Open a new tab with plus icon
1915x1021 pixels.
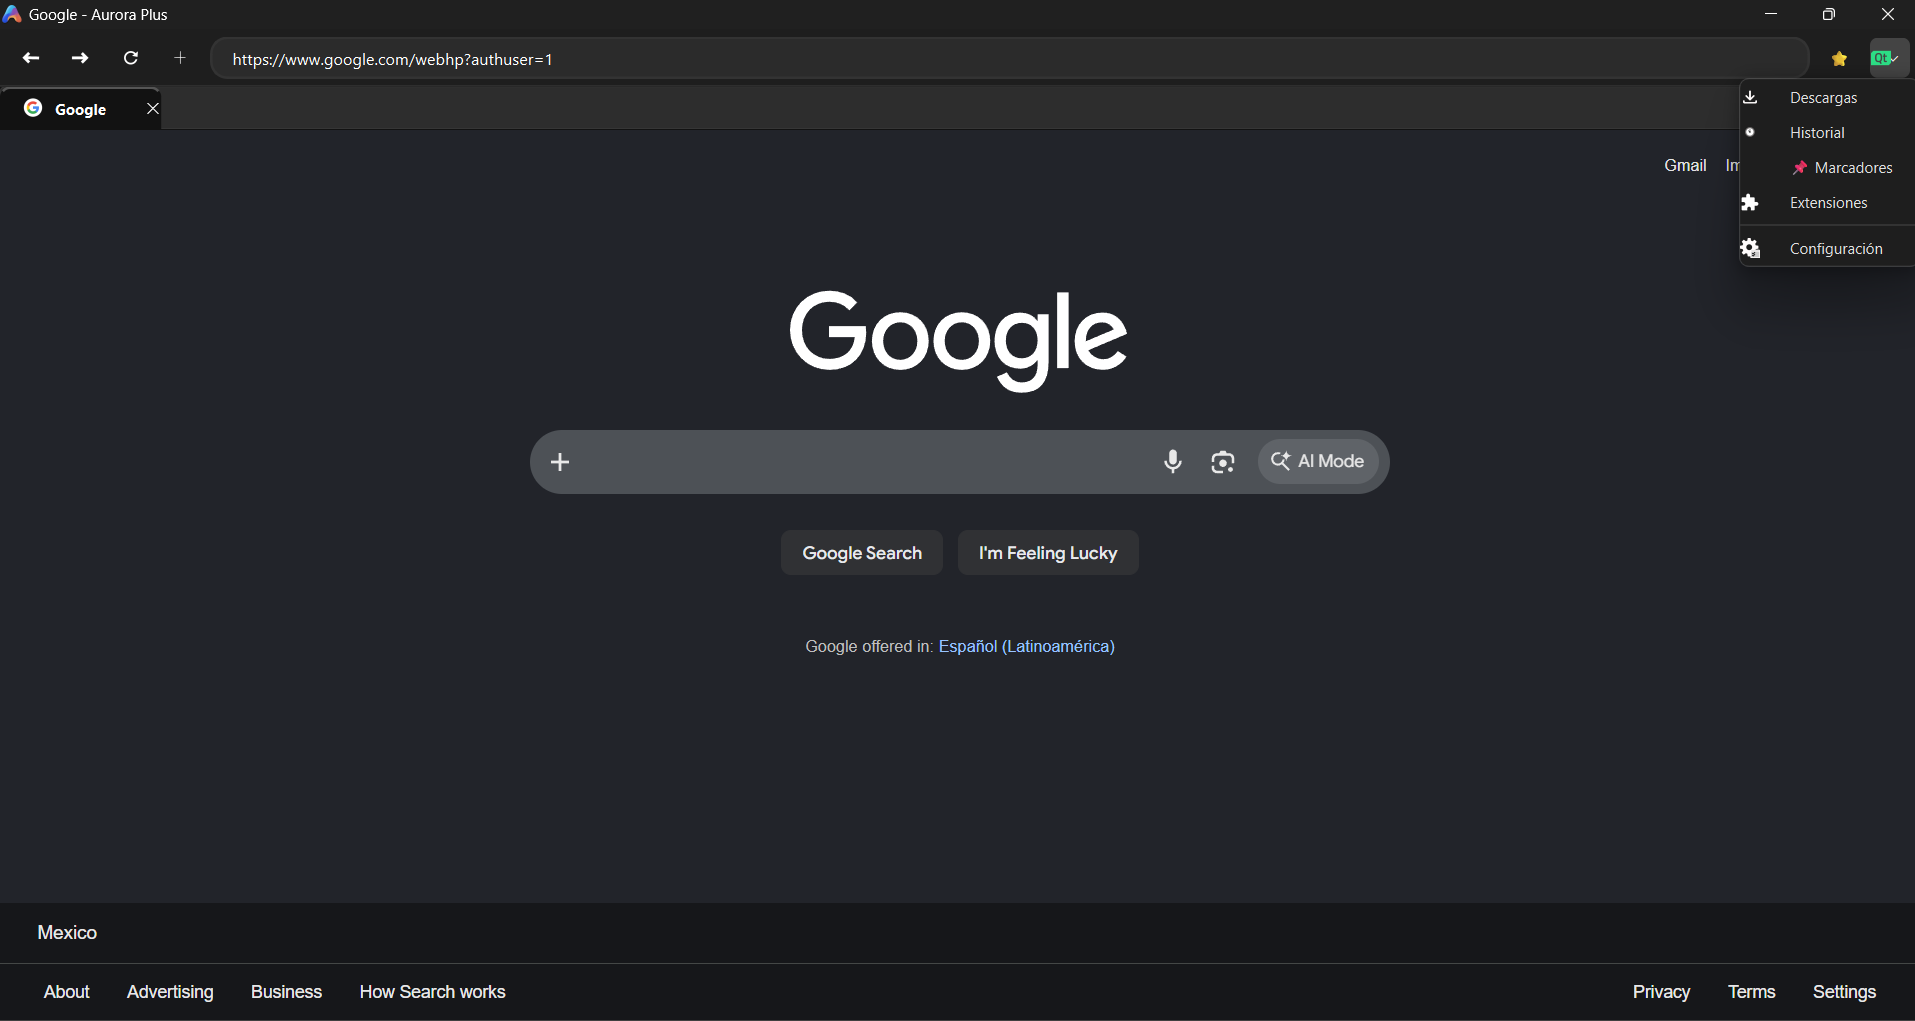click(180, 58)
